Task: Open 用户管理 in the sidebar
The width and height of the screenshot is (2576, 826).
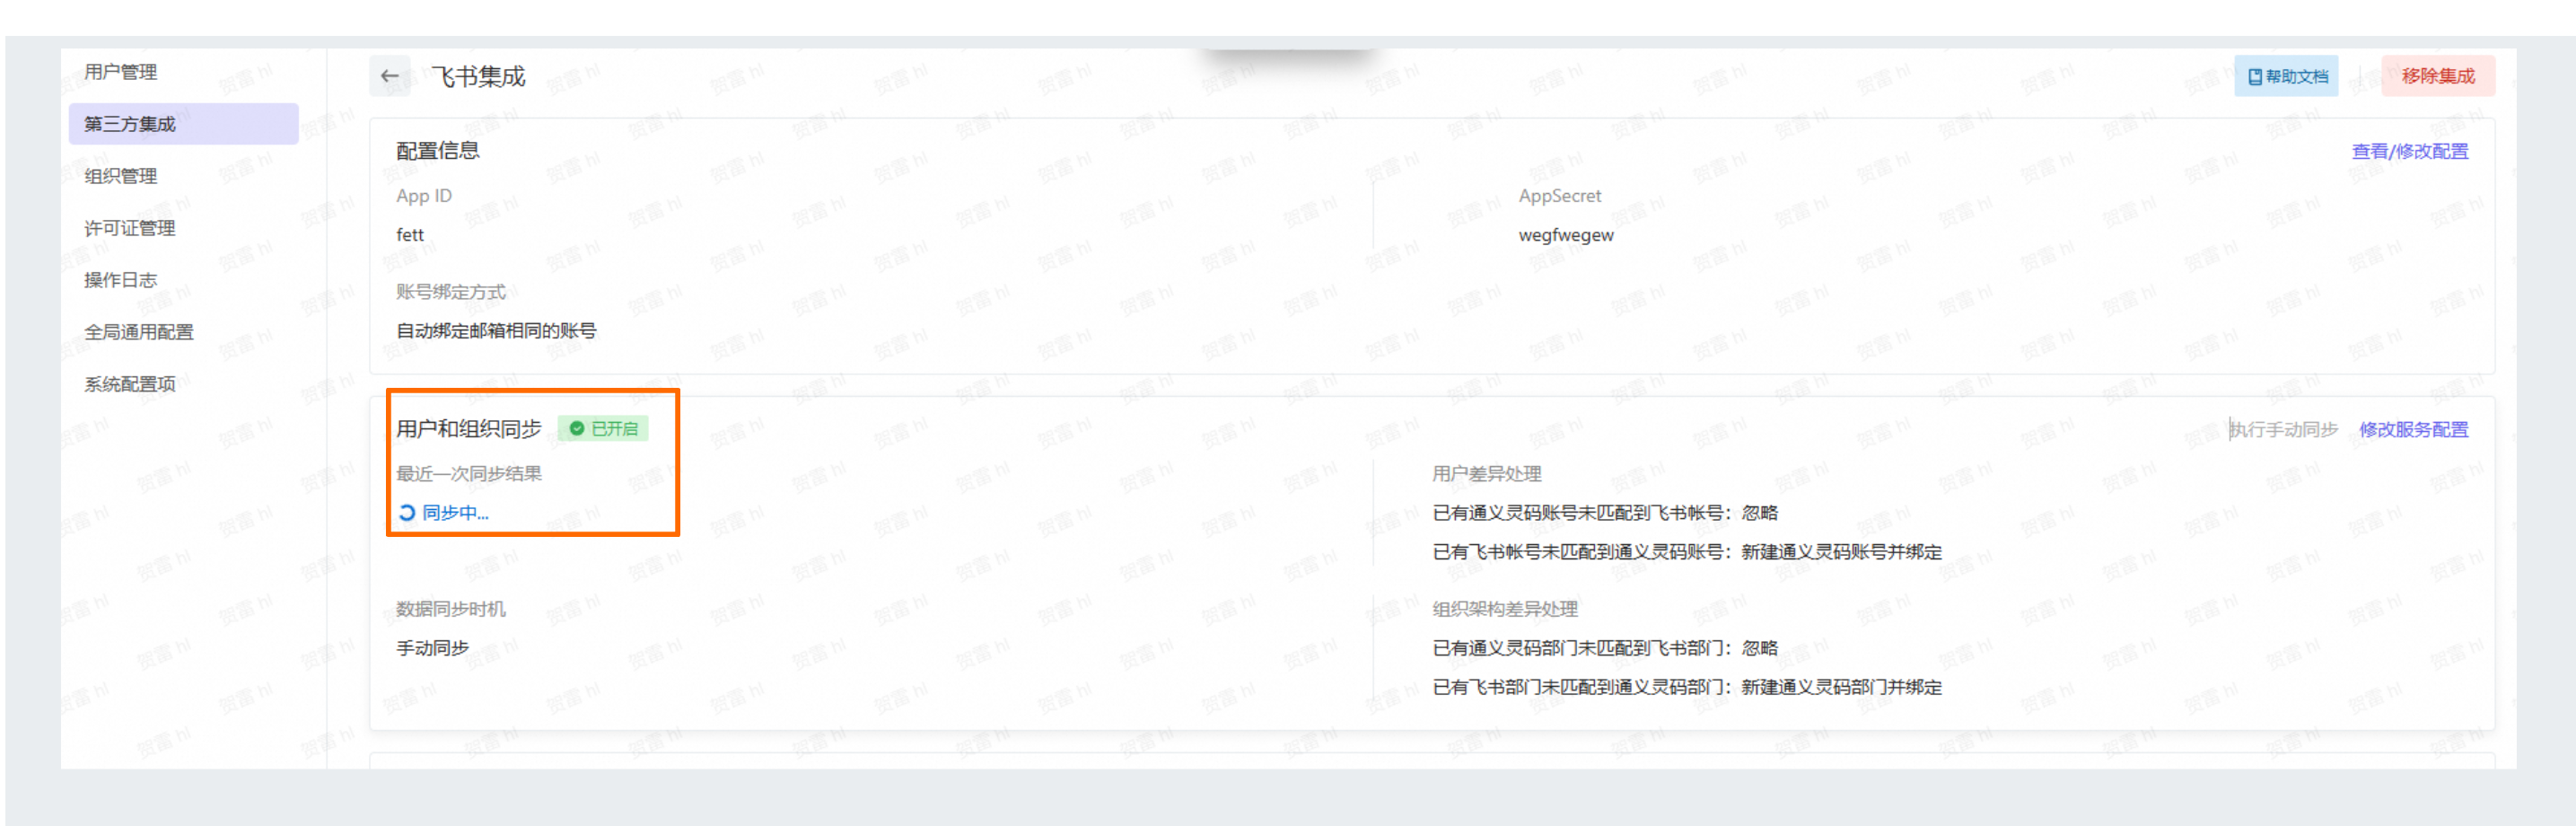Action: 121,72
